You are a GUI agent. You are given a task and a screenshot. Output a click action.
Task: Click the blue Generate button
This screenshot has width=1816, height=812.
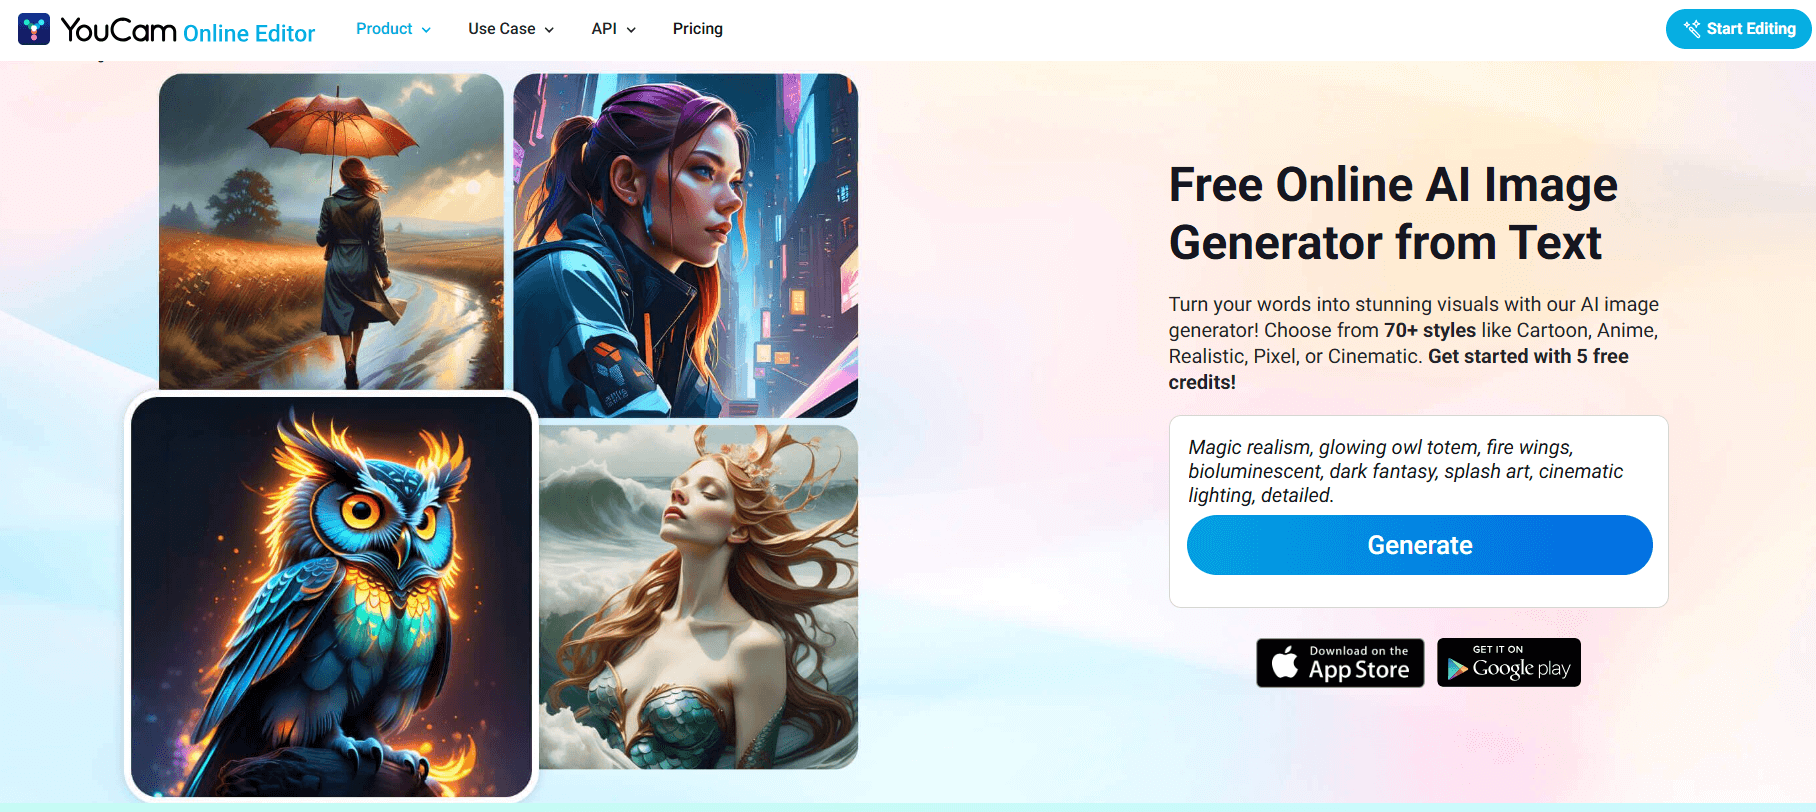click(x=1419, y=545)
